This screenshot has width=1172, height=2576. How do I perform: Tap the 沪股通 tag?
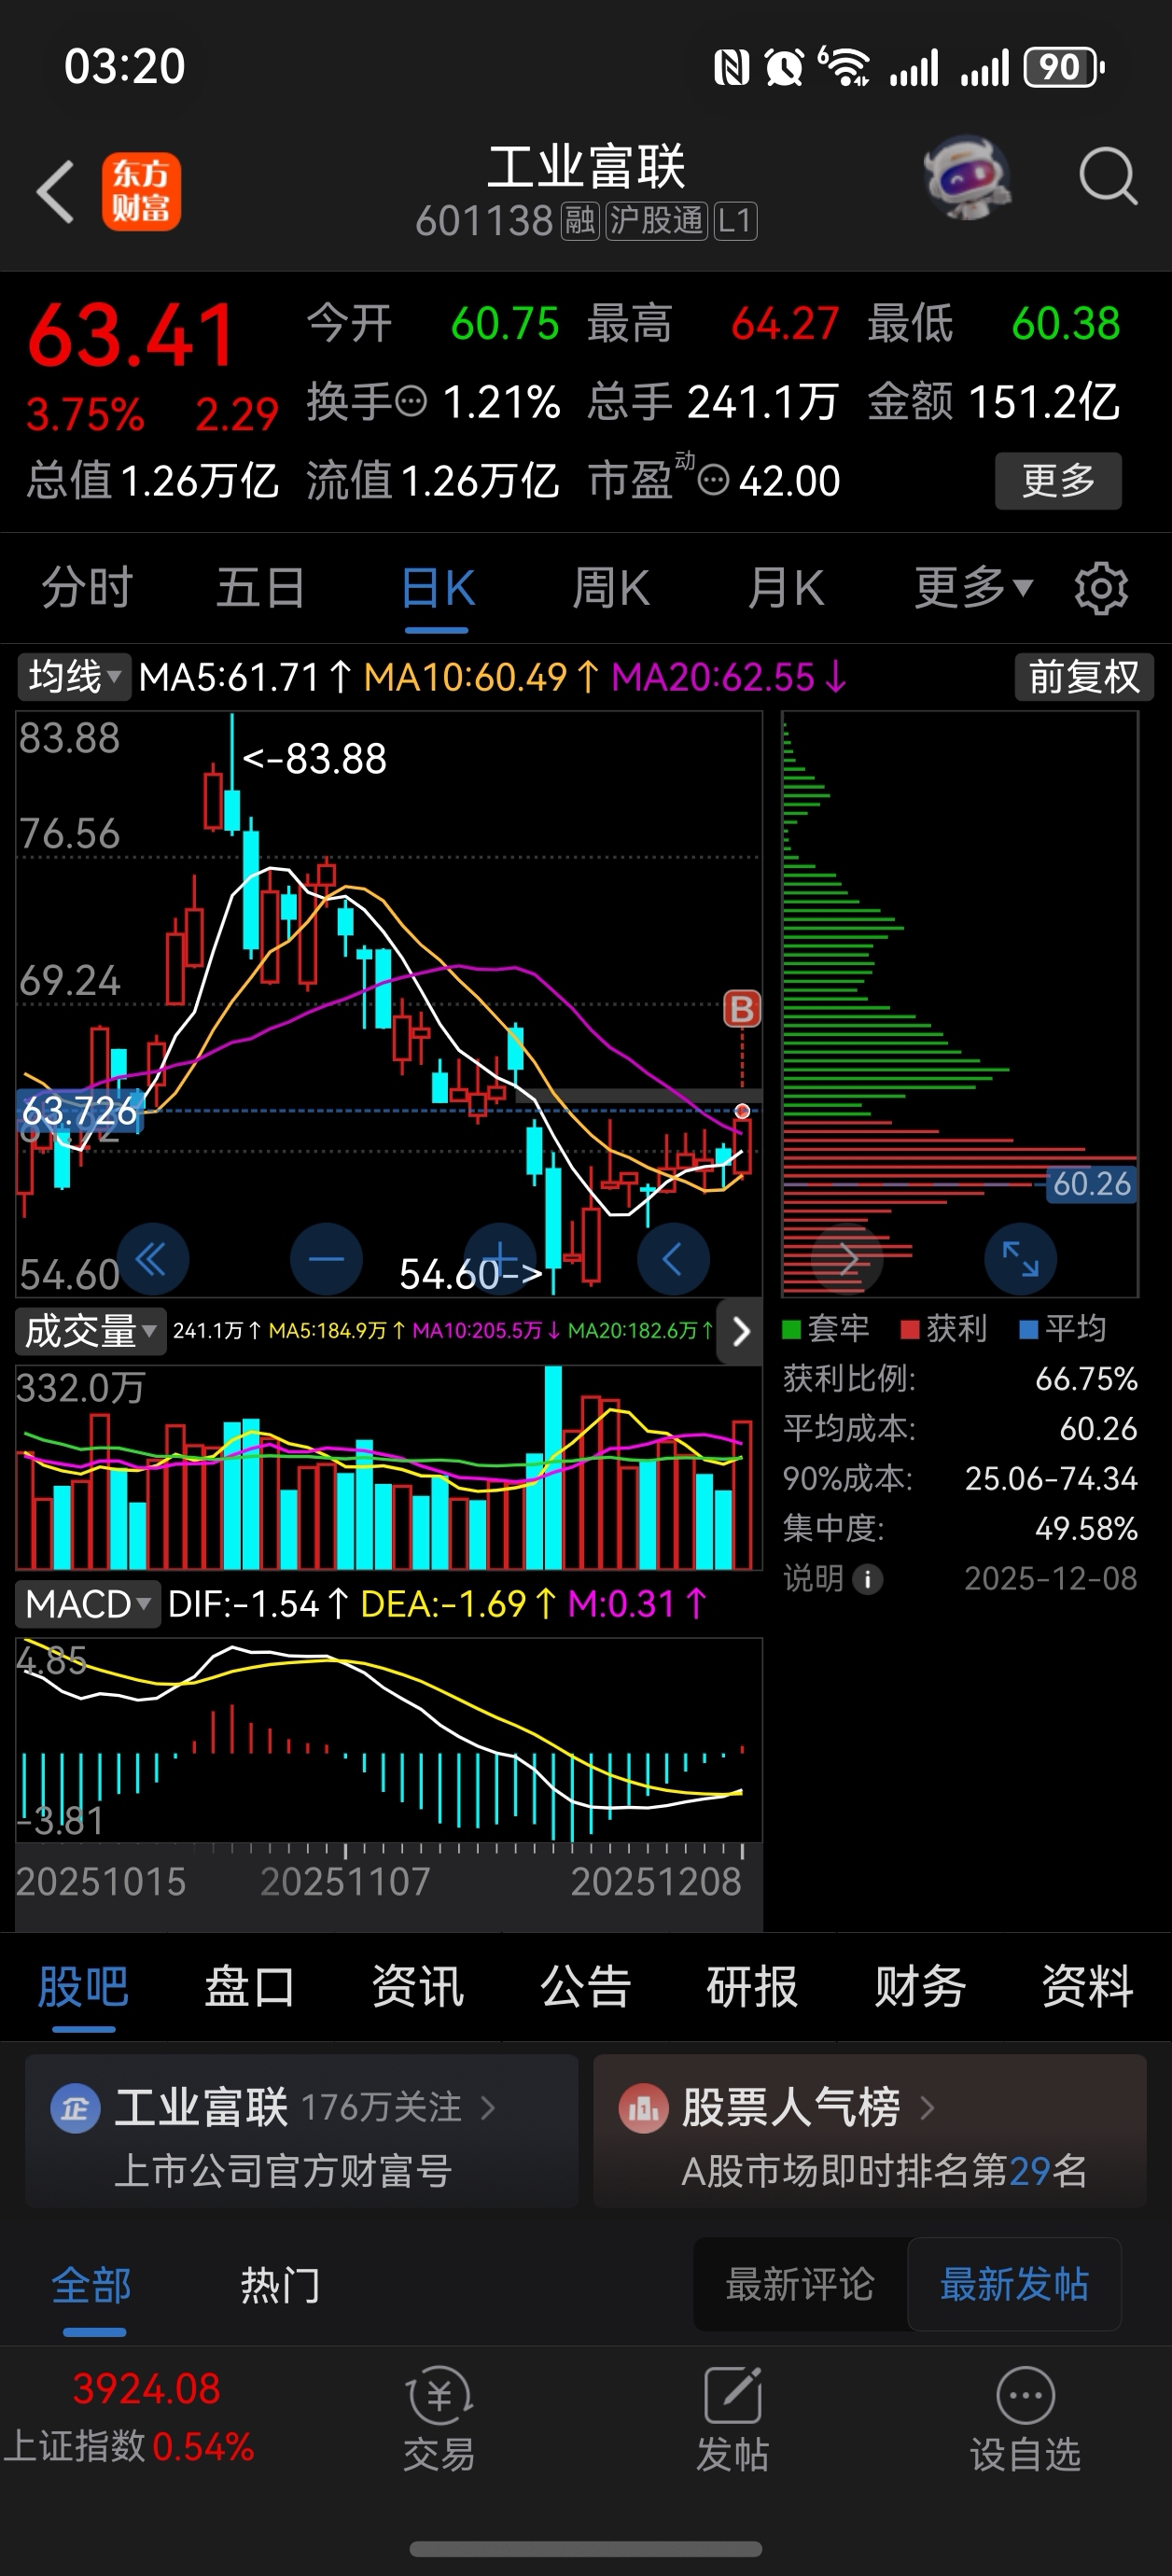click(656, 221)
